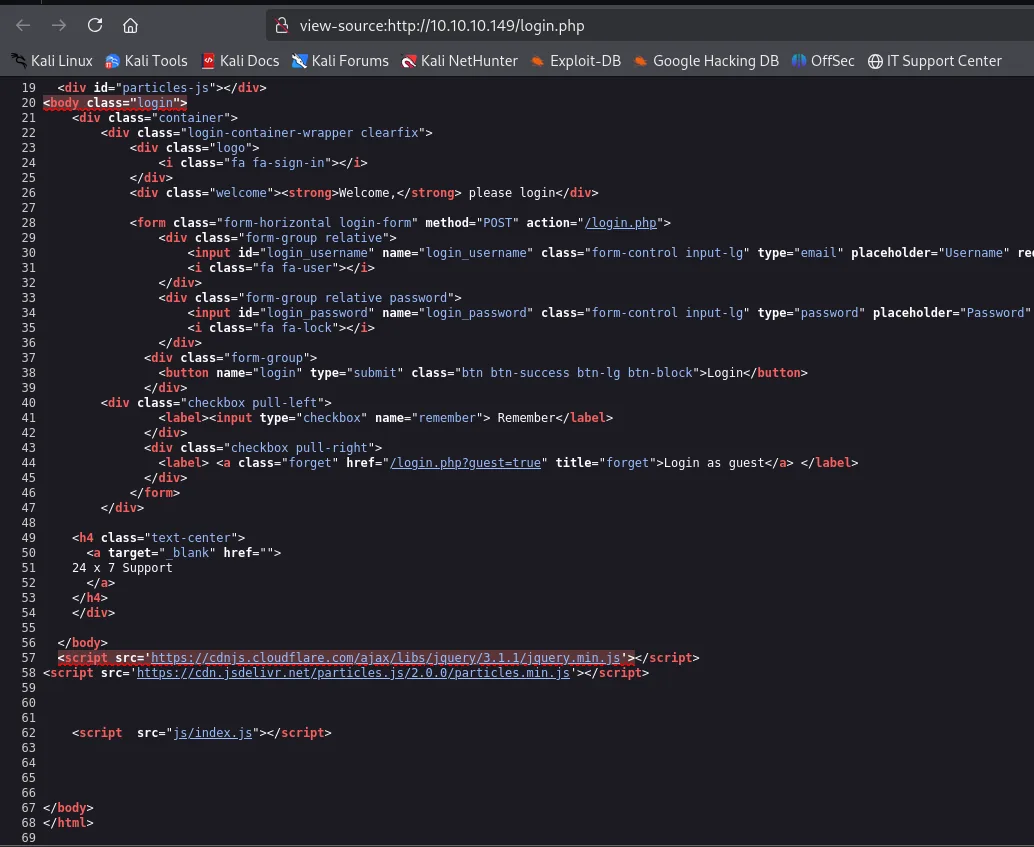Click the fa fa-sign-in icon tag line
This screenshot has width=1034, height=847.
pos(263,163)
